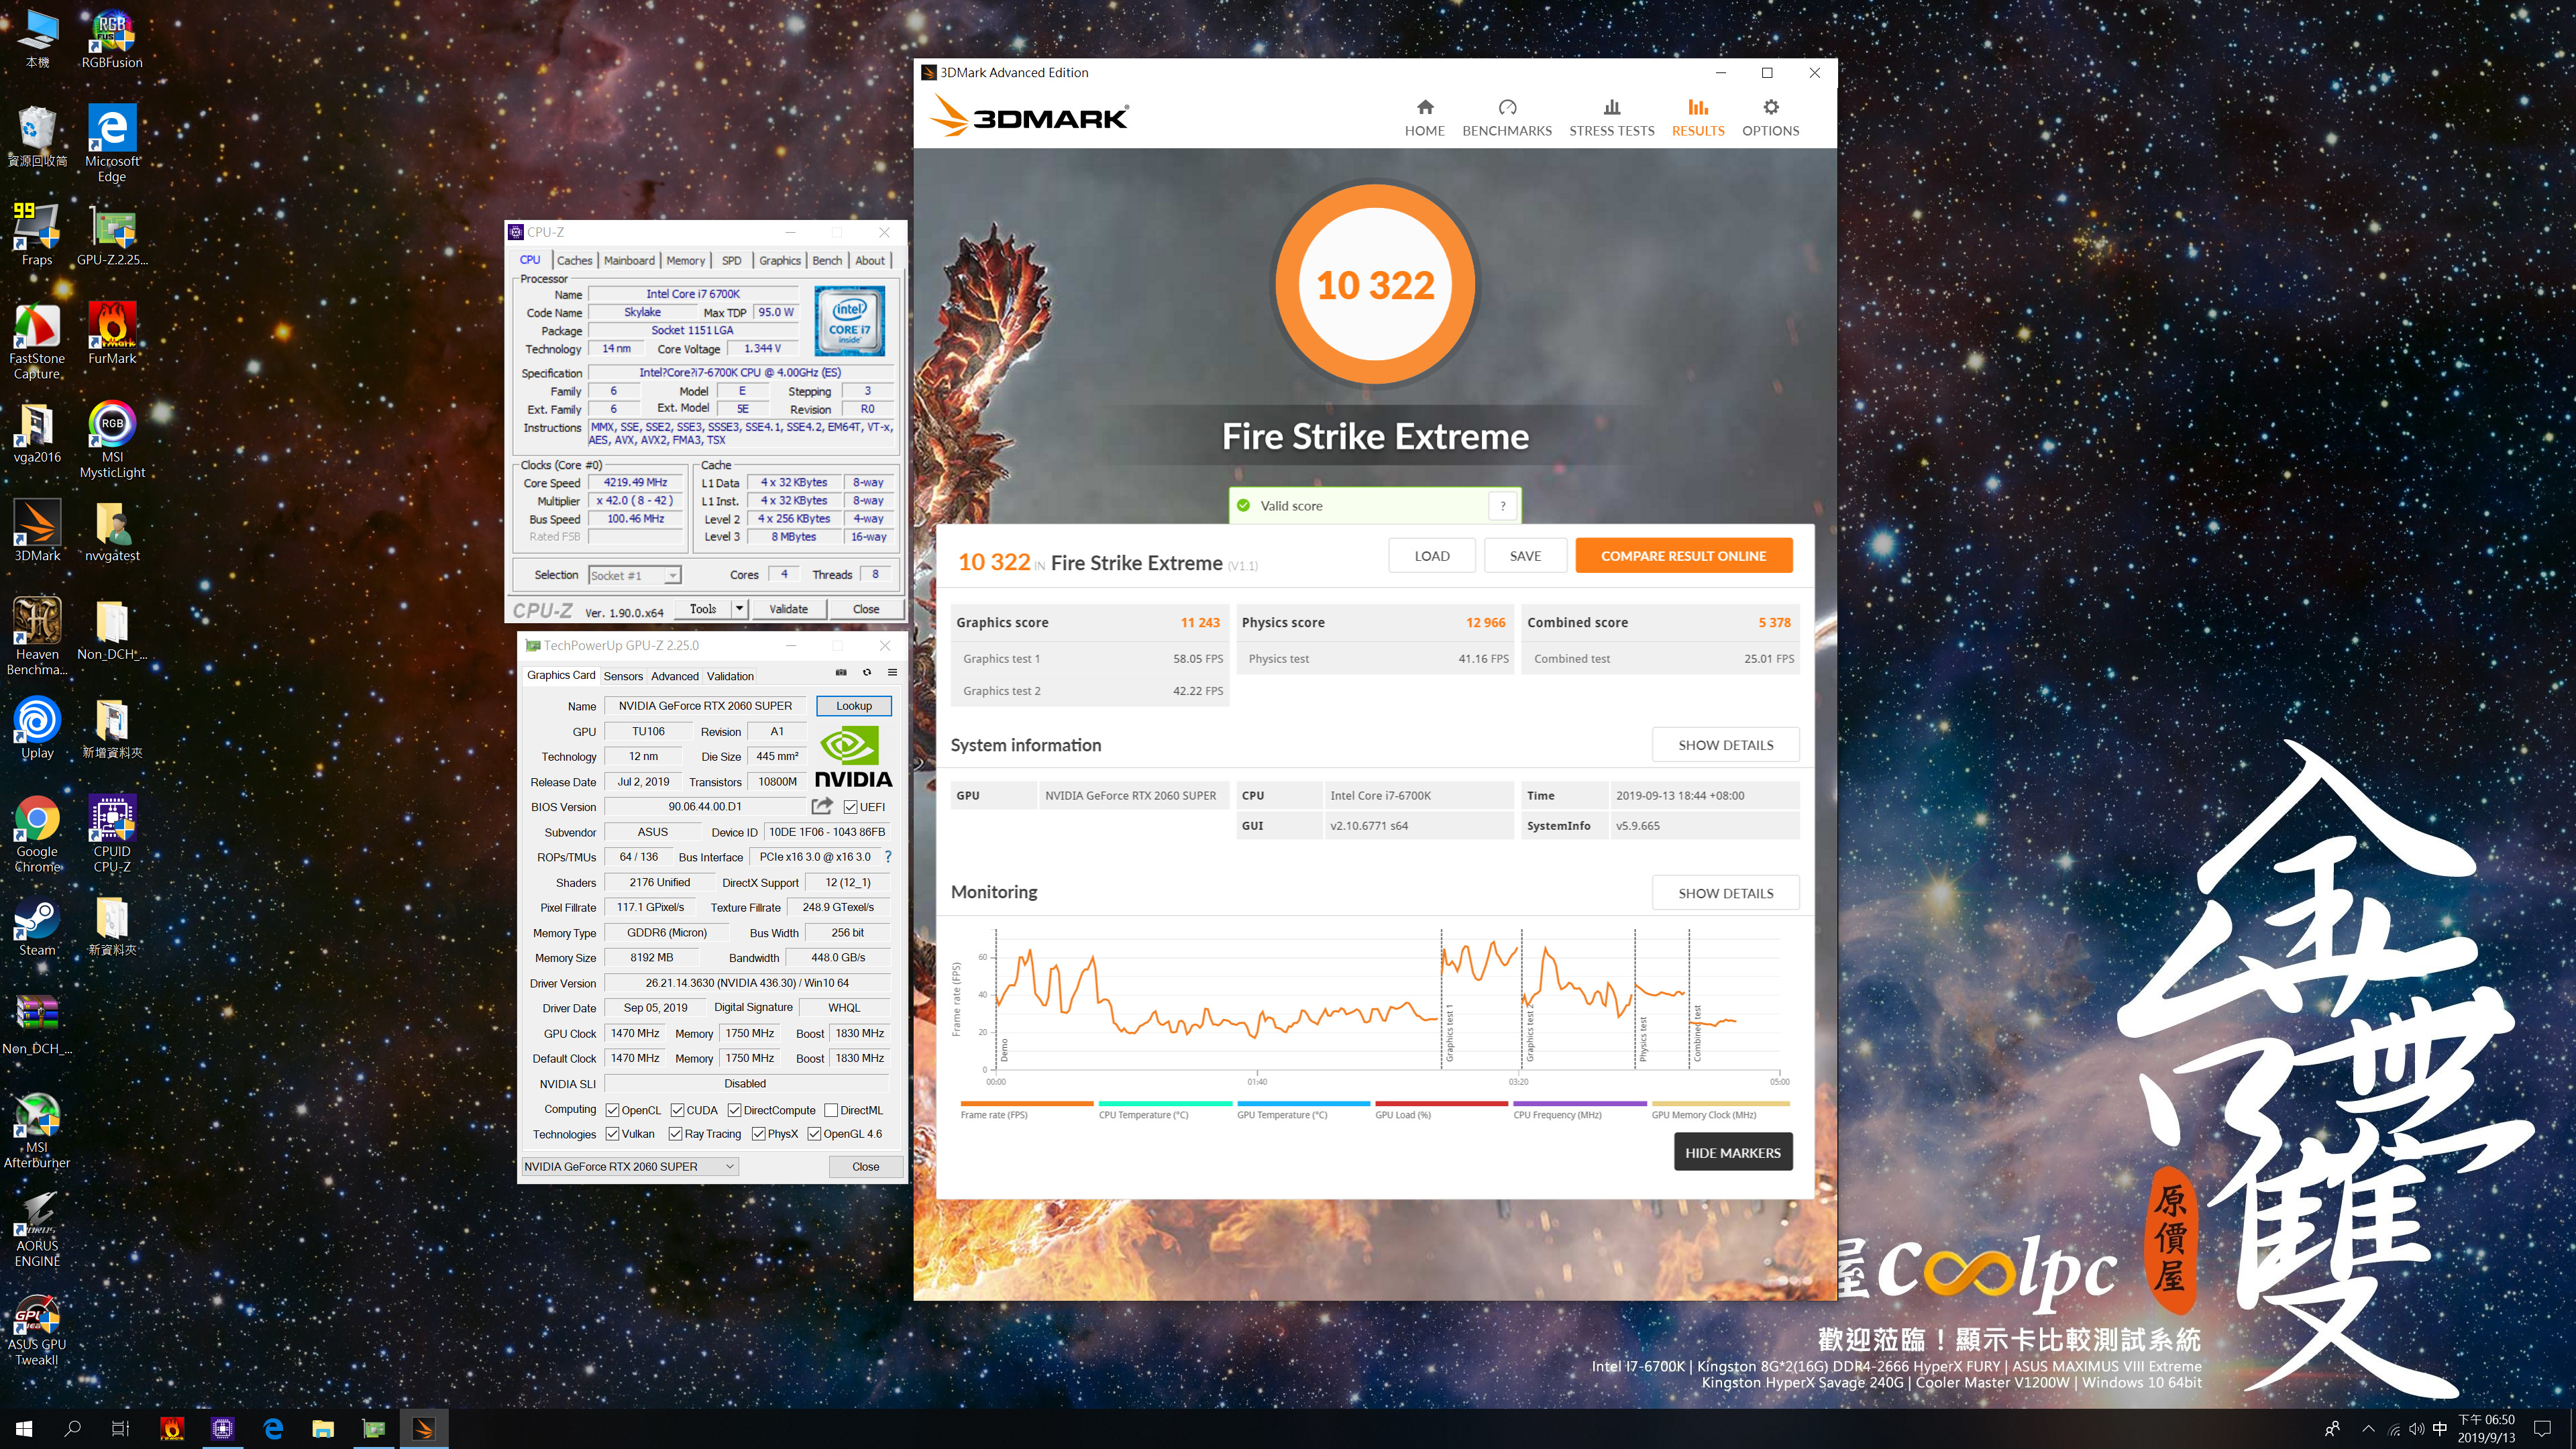Go to 3DMark HOME page

pyautogui.click(x=1424, y=117)
